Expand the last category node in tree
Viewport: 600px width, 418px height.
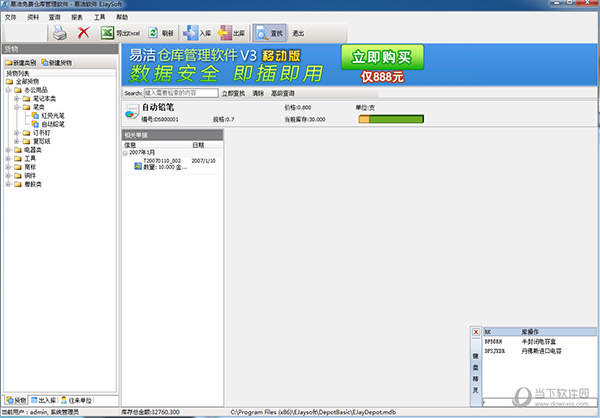[8, 184]
